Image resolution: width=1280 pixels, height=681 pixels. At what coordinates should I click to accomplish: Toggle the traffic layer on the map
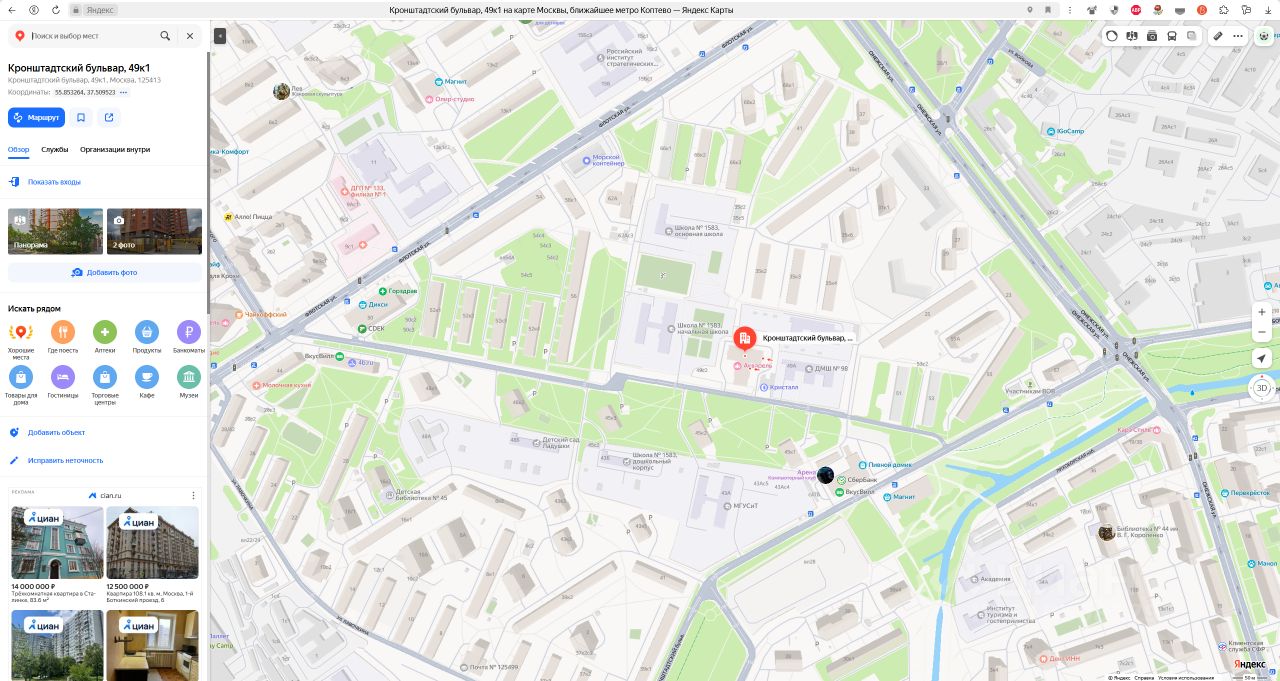(x=1112, y=36)
